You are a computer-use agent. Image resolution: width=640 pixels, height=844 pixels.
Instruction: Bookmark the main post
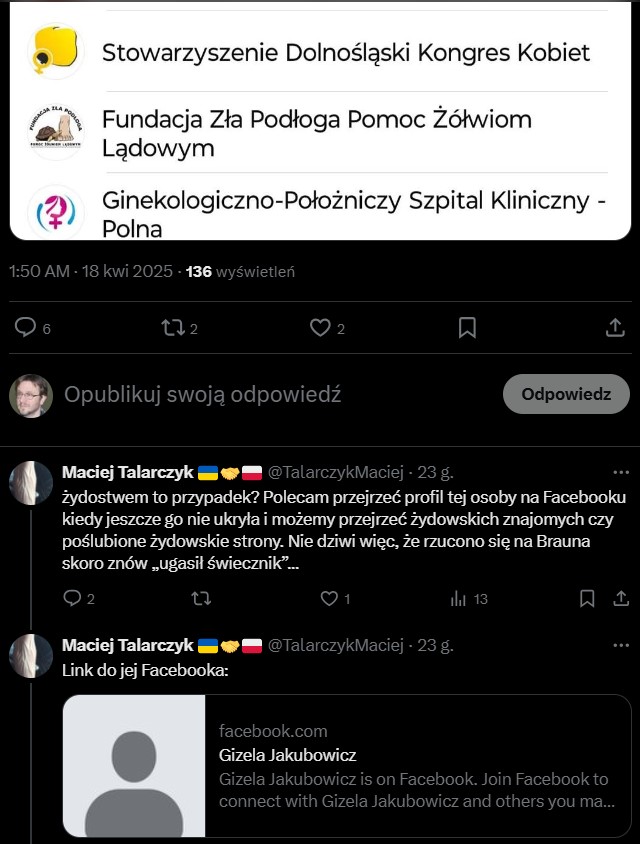click(467, 328)
